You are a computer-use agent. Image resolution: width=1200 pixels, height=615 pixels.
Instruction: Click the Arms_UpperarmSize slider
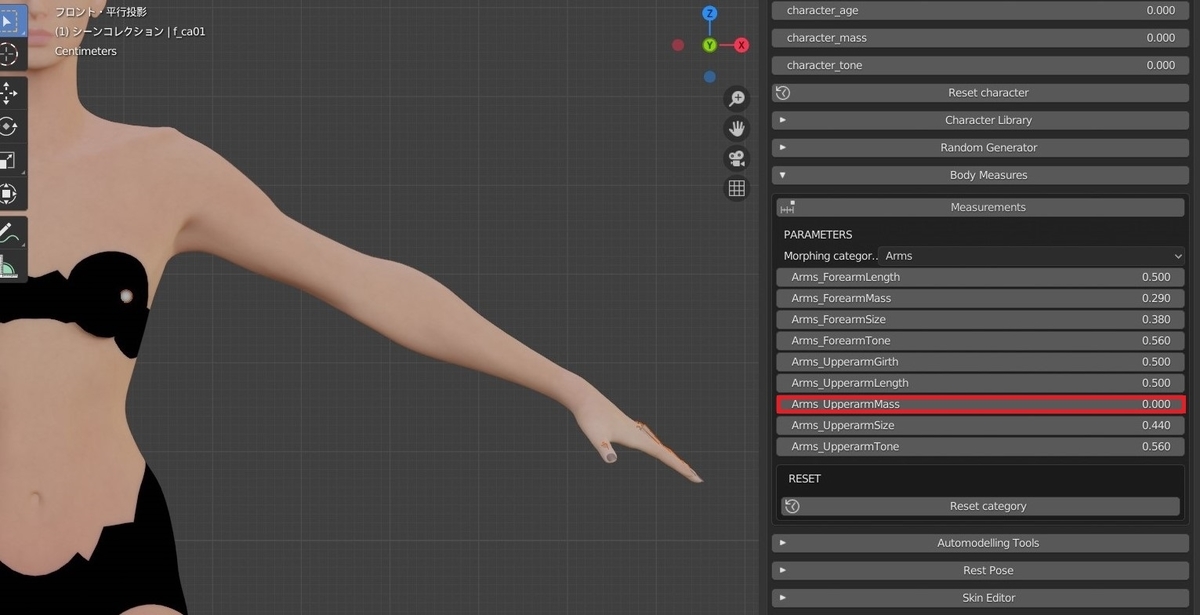tap(980, 425)
